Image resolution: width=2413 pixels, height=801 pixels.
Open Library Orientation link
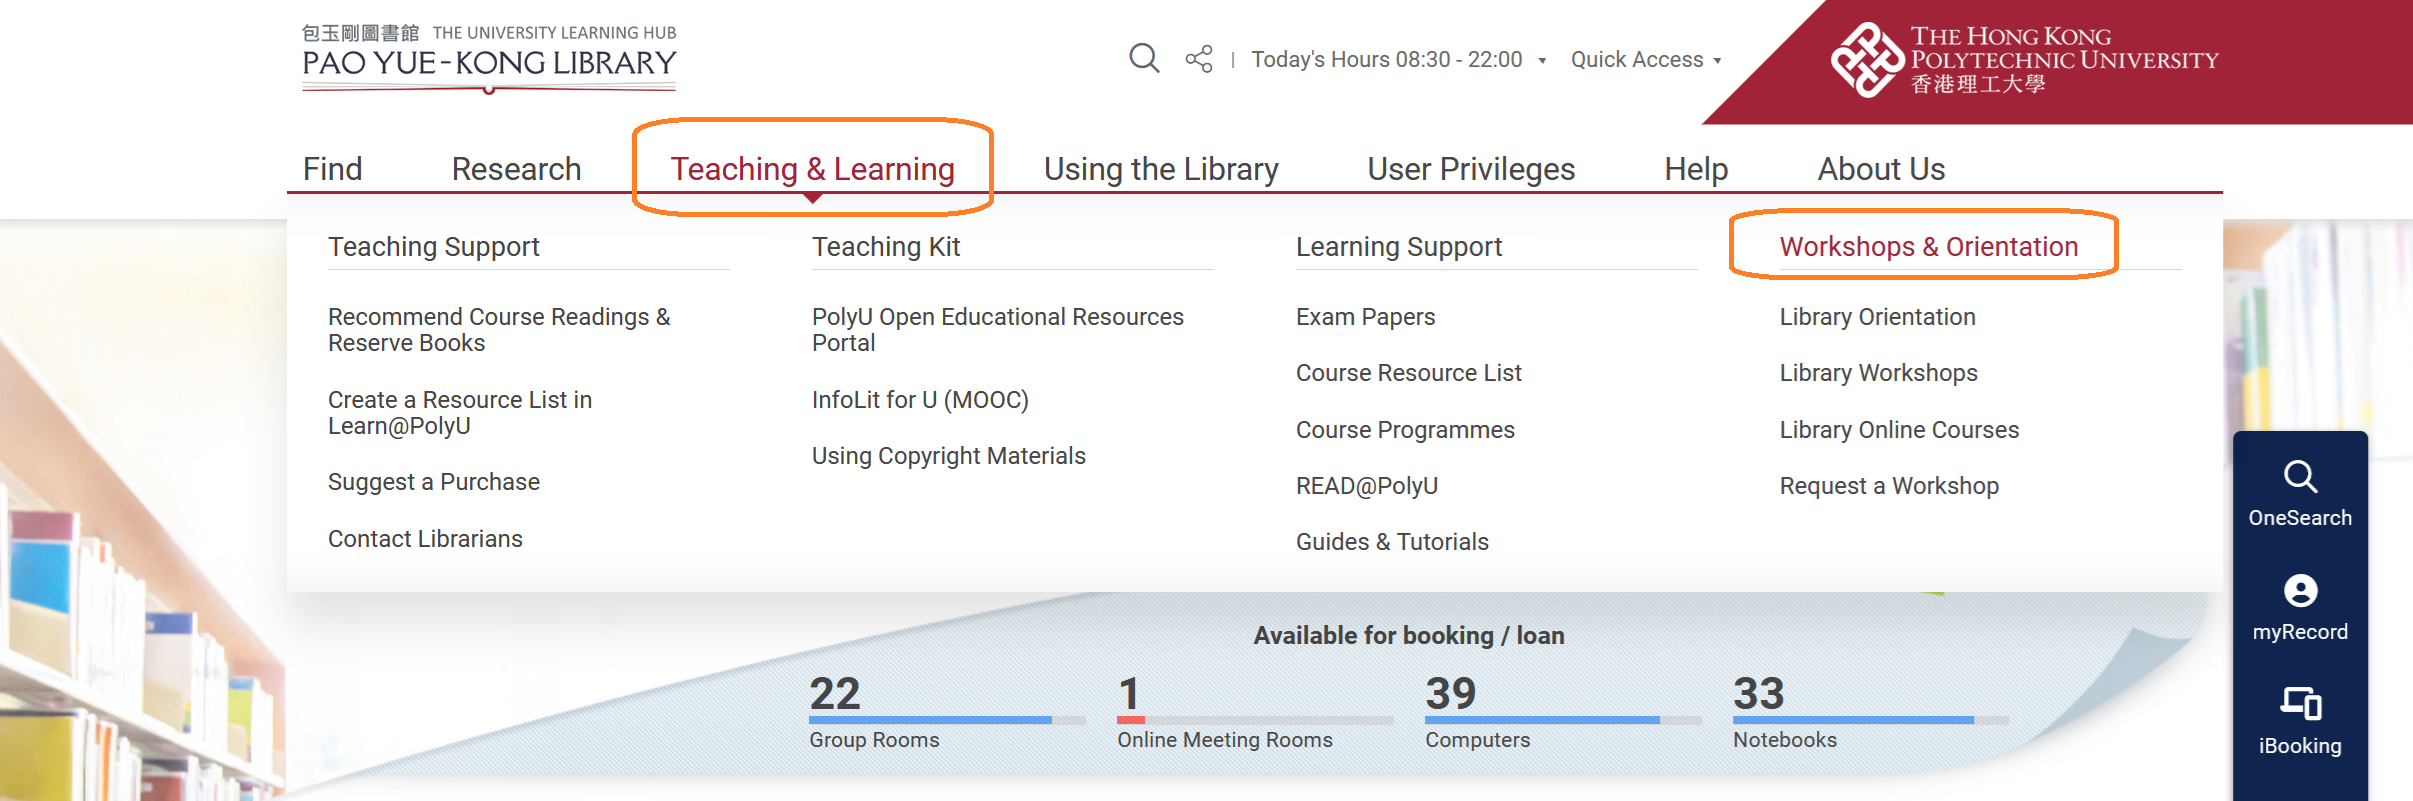click(x=1877, y=317)
